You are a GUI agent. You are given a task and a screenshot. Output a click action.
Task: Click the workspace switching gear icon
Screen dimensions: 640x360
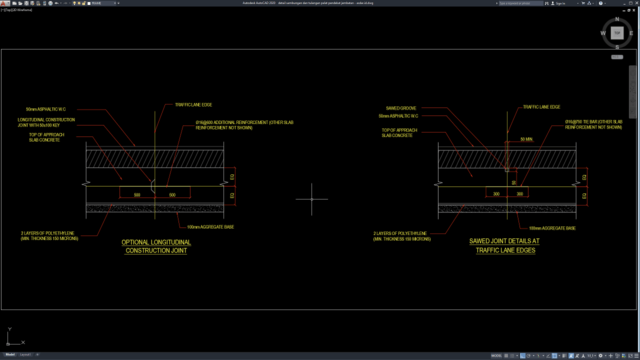[600, 356]
